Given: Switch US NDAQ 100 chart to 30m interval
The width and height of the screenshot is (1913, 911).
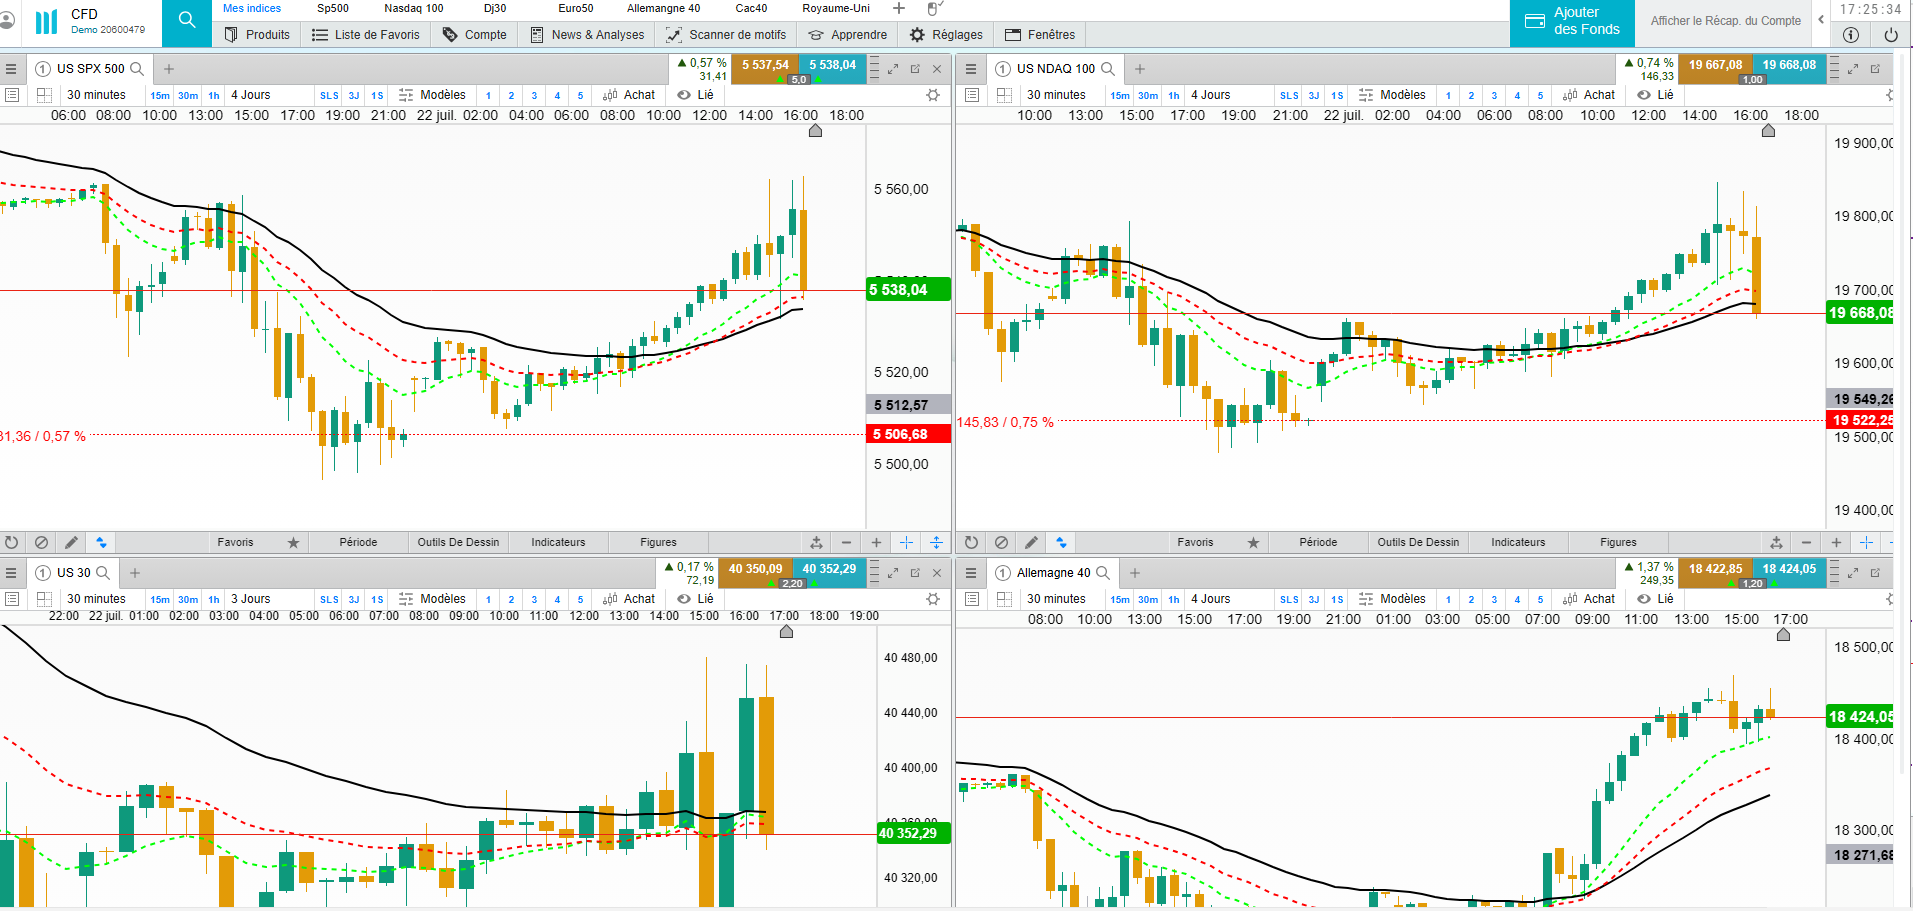Looking at the screenshot, I should (x=1148, y=96).
